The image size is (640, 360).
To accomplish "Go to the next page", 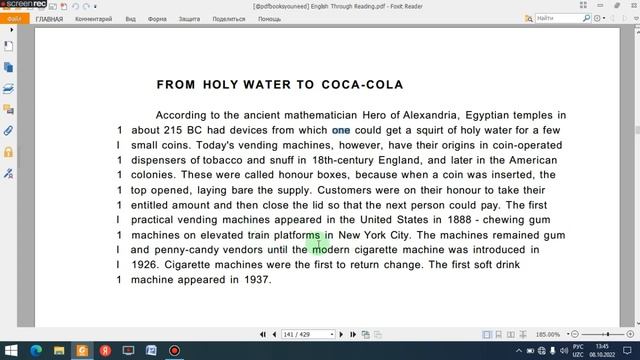I will click(341, 334).
